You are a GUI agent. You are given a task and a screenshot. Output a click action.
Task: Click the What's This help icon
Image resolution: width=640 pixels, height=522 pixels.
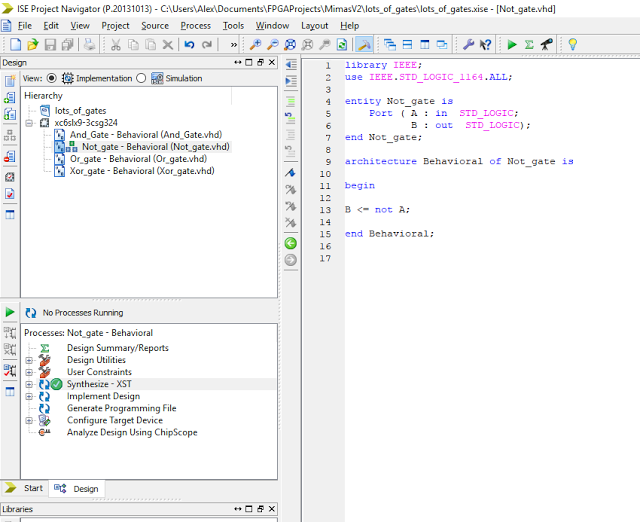coord(485,44)
